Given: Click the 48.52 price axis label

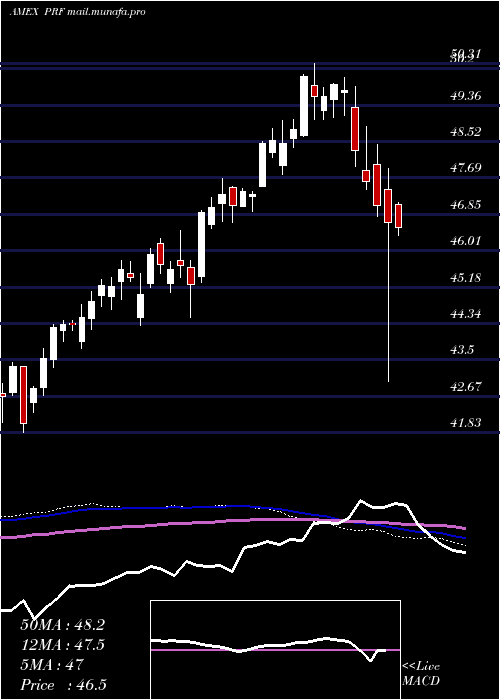Looking at the screenshot, I should (466, 132).
